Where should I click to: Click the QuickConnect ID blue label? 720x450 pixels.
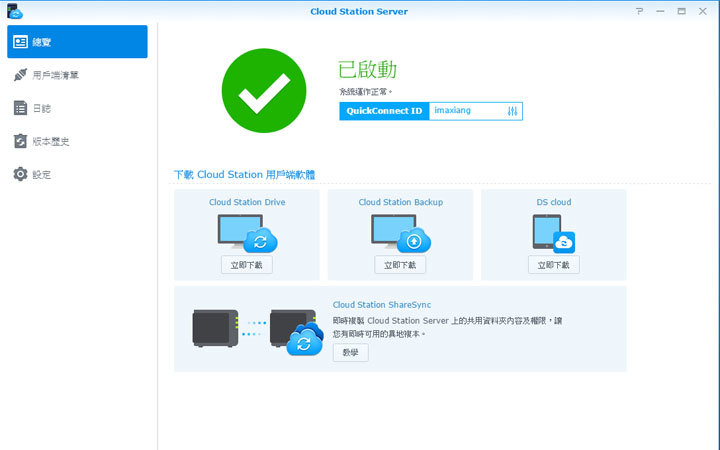(384, 111)
